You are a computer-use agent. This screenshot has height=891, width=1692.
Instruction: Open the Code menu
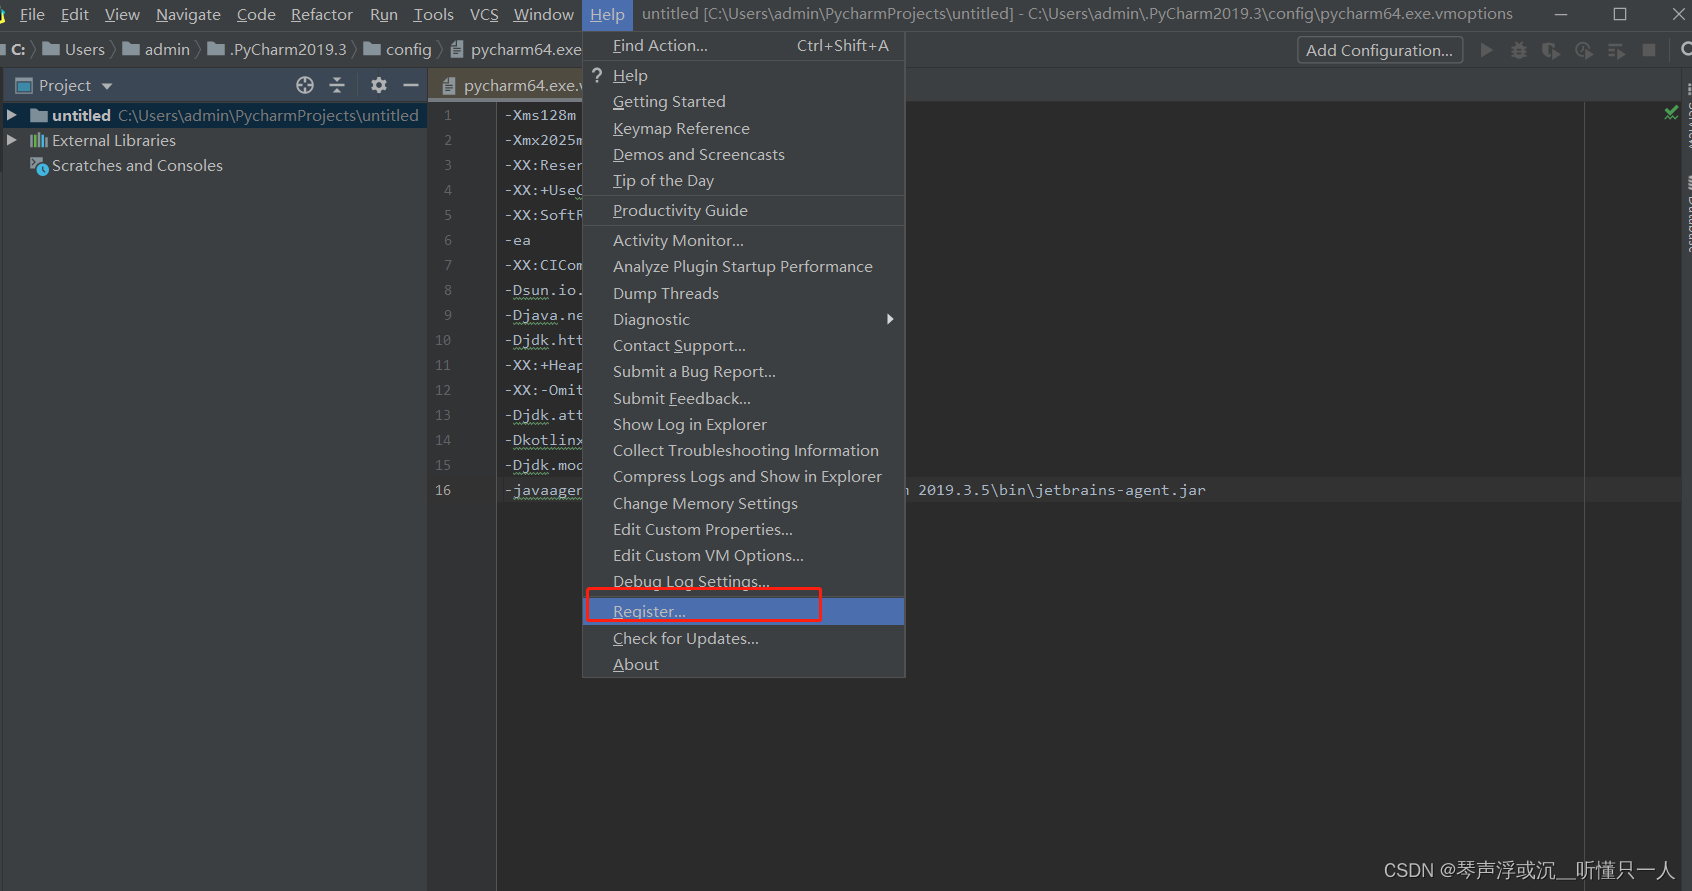[256, 14]
